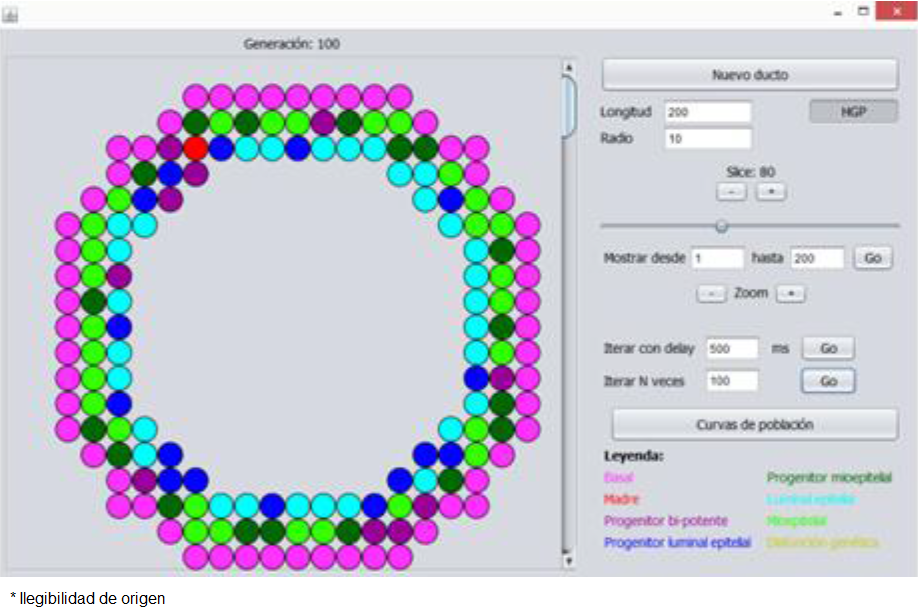Click the slice slider handle

[721, 226]
